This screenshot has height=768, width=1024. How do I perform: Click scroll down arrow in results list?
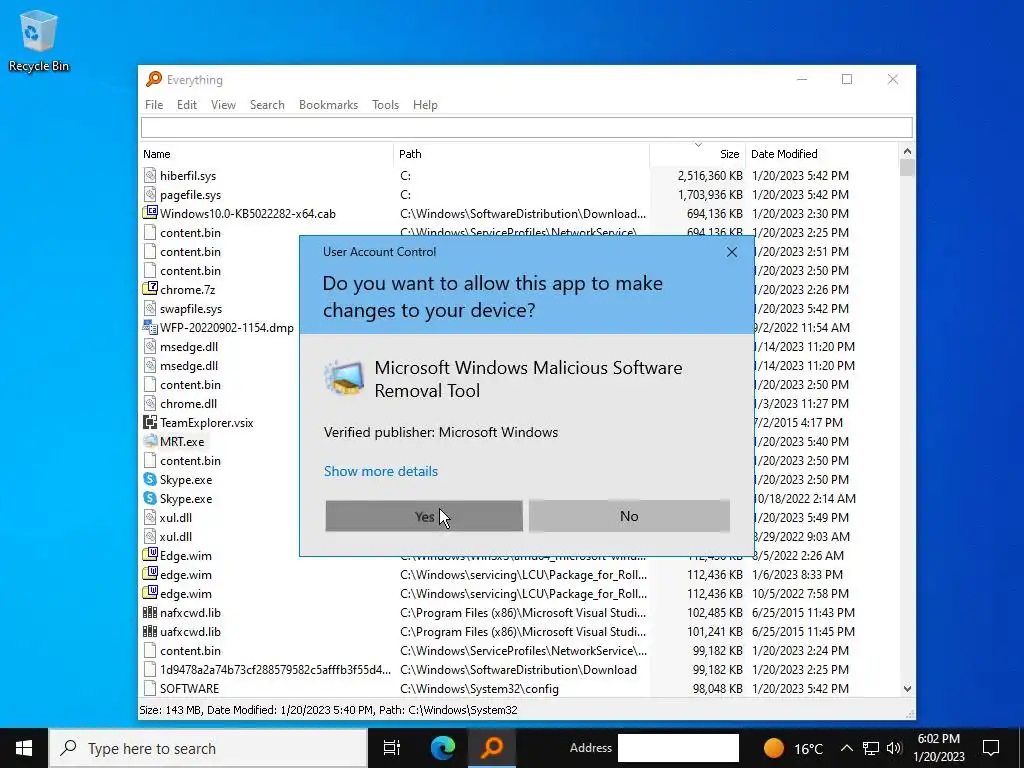click(x=907, y=688)
